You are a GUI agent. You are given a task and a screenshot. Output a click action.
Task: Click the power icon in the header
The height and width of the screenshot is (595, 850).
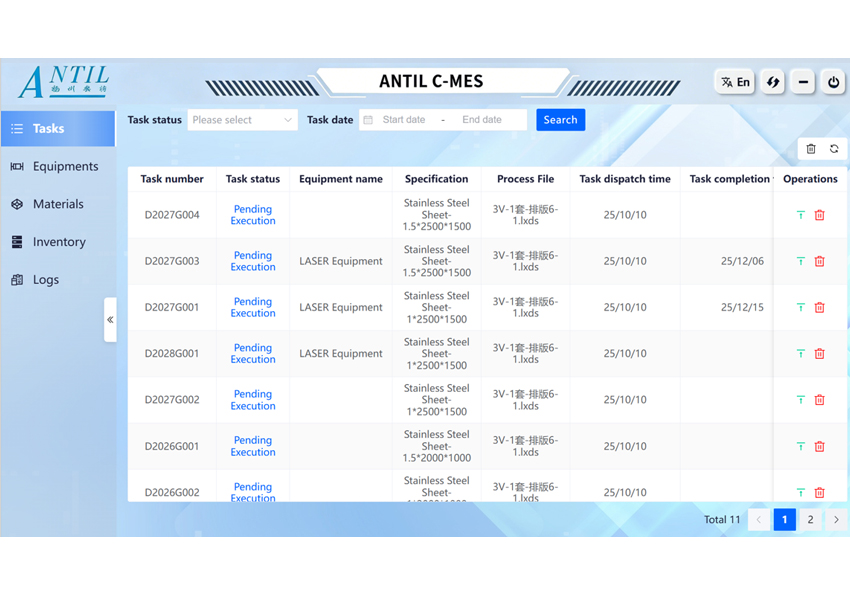pos(833,82)
